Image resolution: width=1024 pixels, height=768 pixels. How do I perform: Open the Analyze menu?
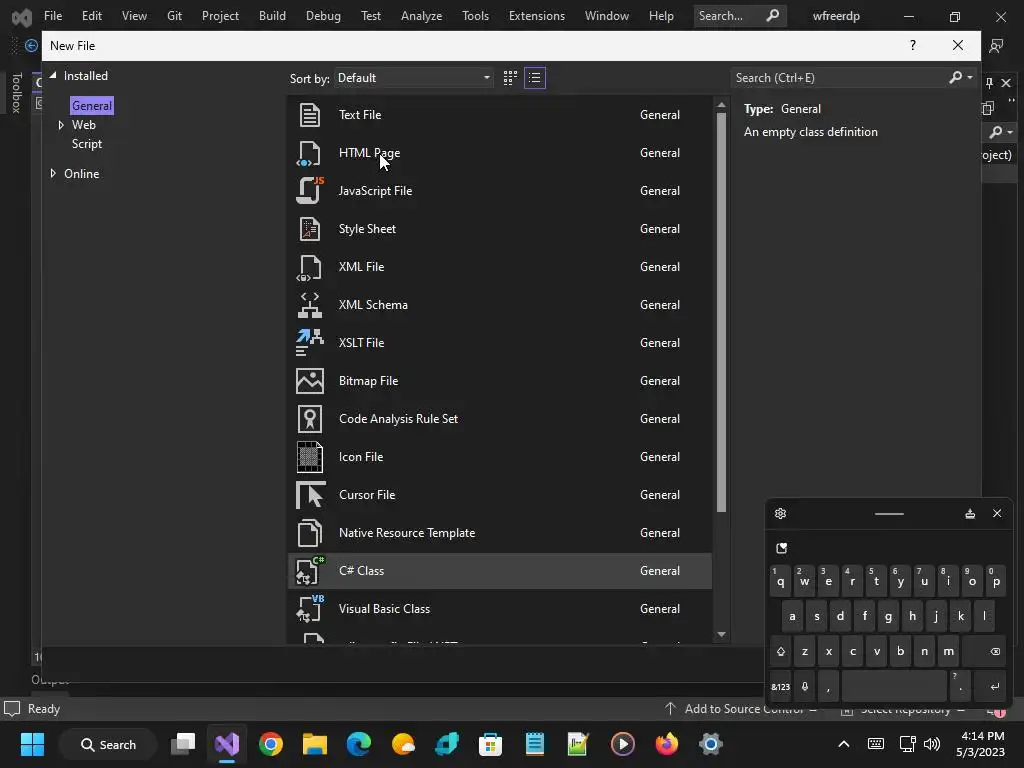pyautogui.click(x=421, y=16)
